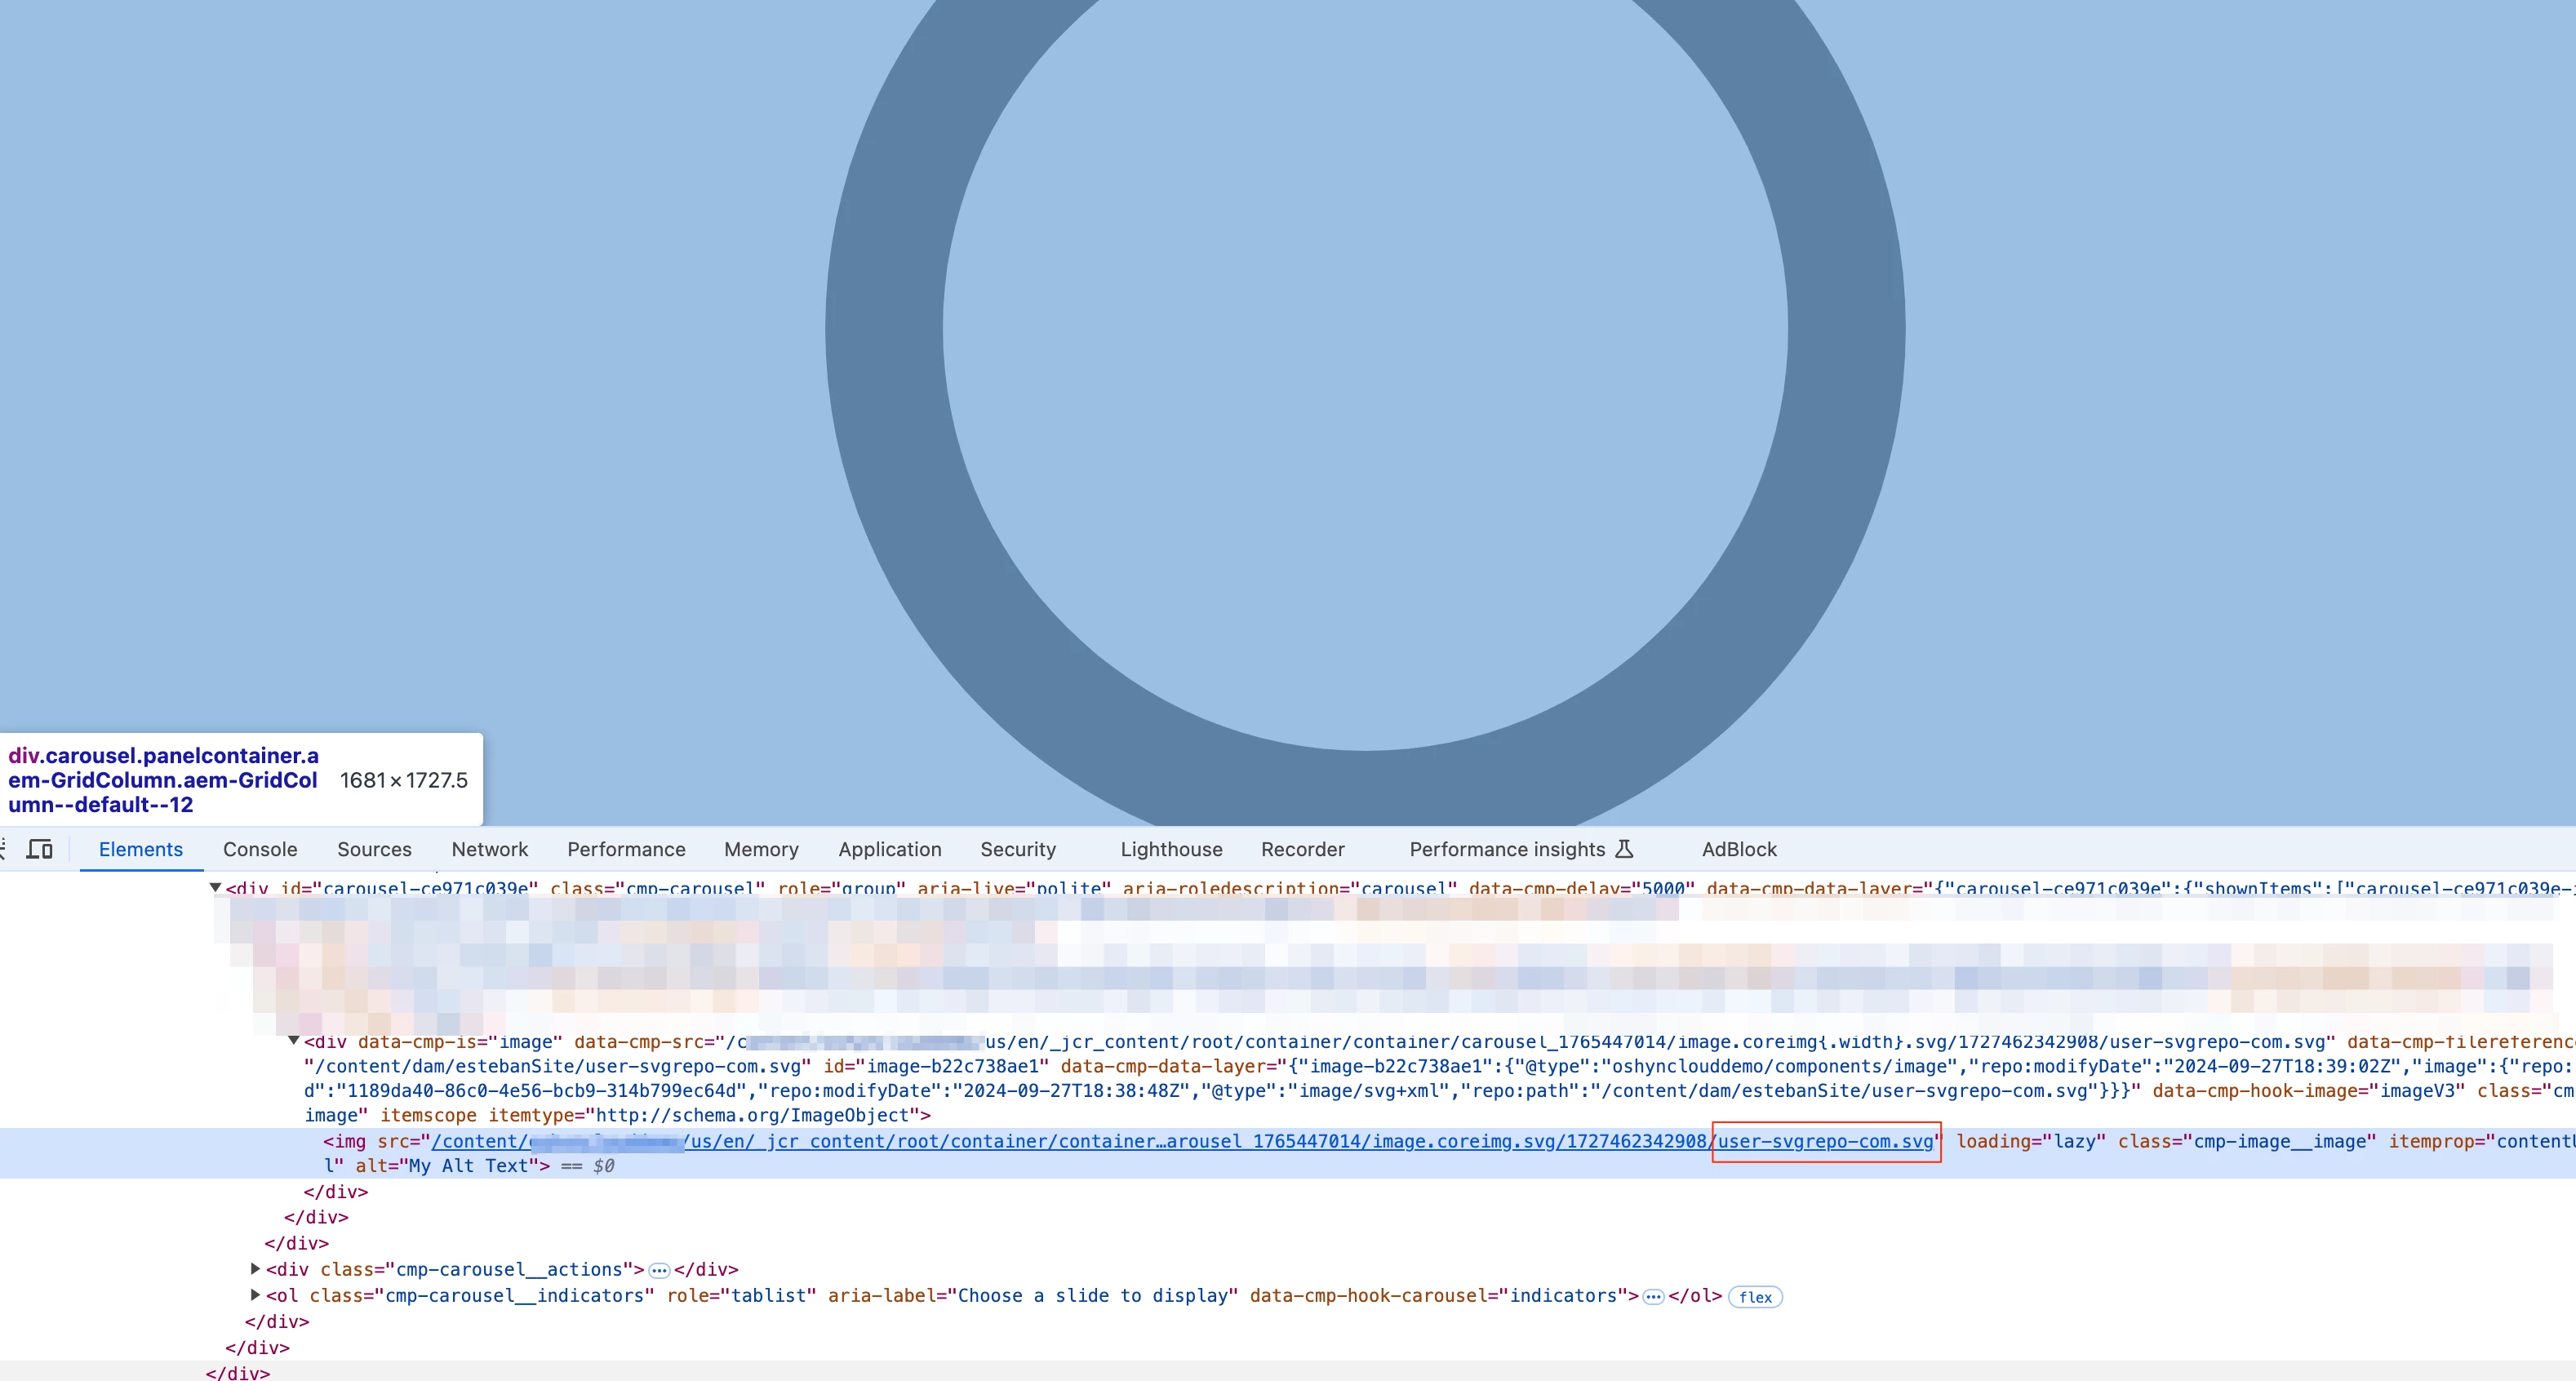The width and height of the screenshot is (2576, 1381).
Task: Click the flex badge on the ol element
Action: tap(1754, 1297)
